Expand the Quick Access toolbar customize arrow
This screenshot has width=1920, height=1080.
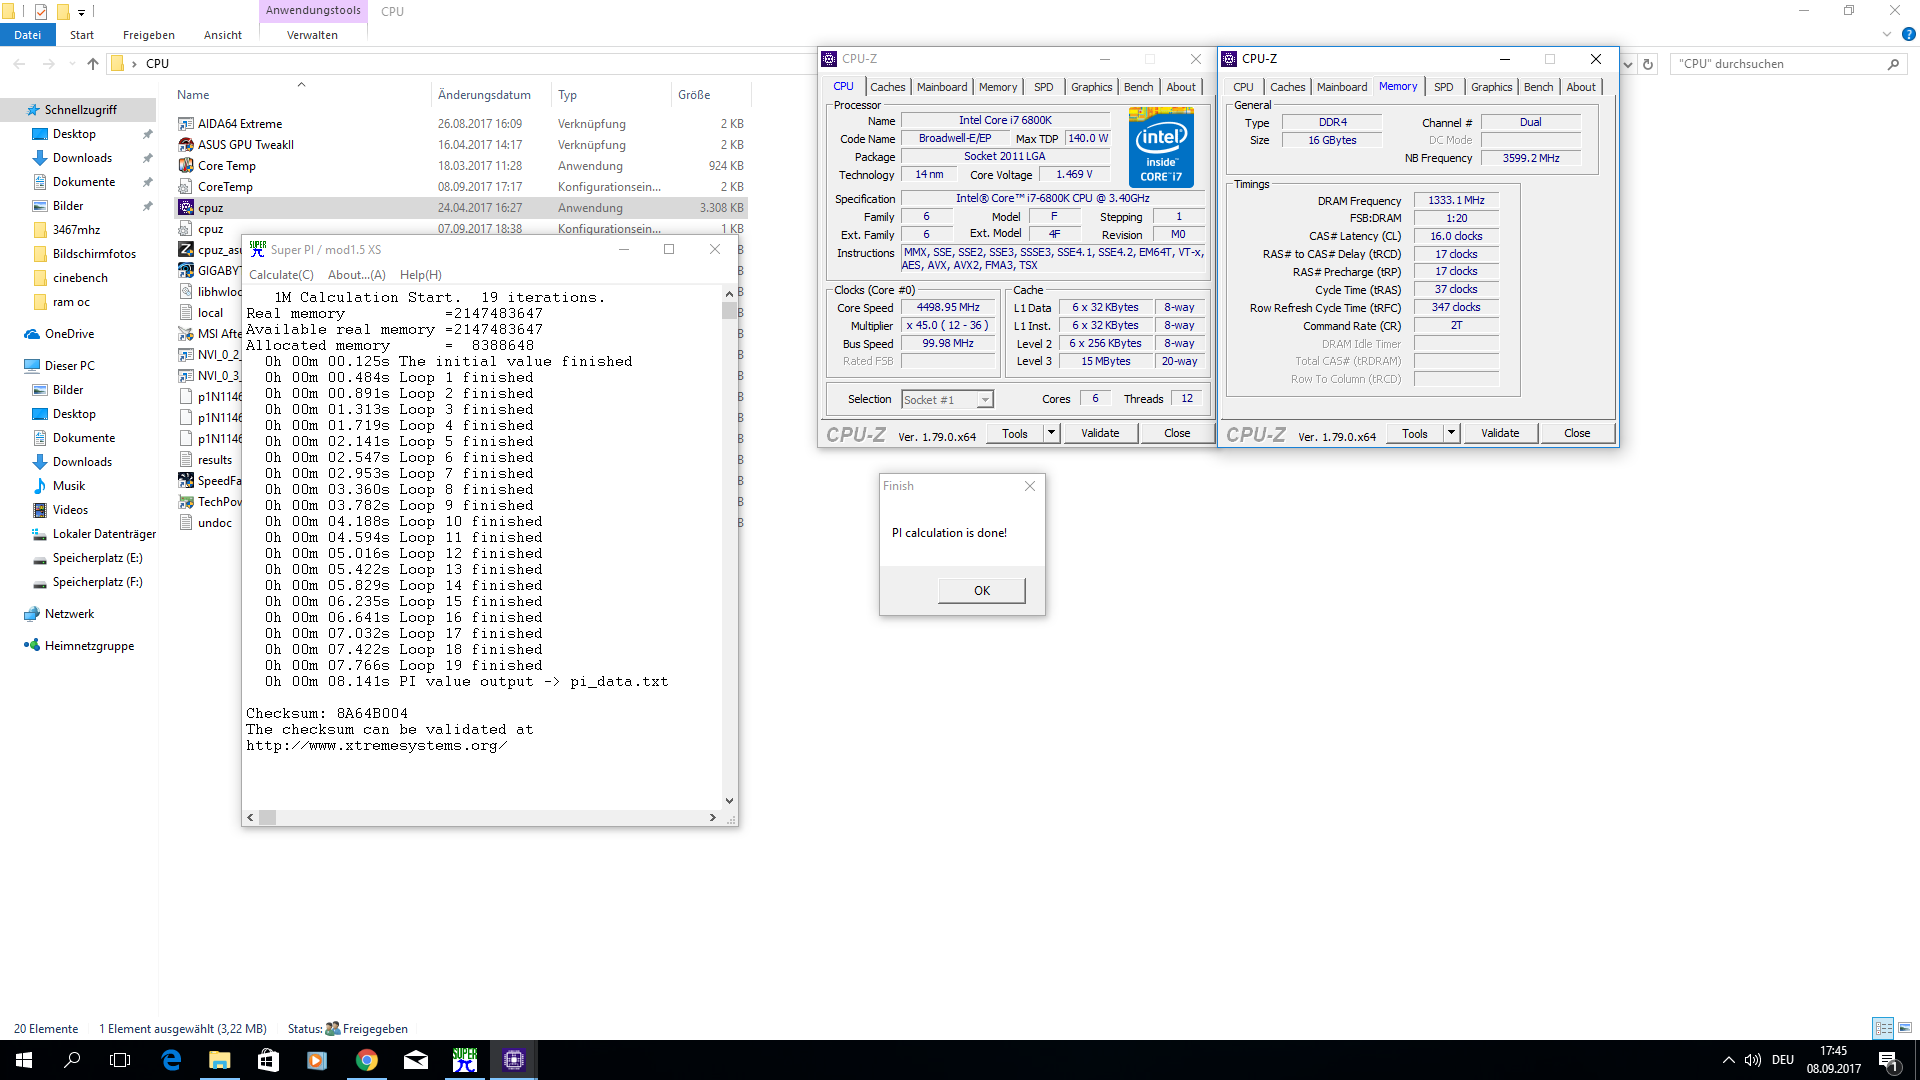[x=81, y=12]
